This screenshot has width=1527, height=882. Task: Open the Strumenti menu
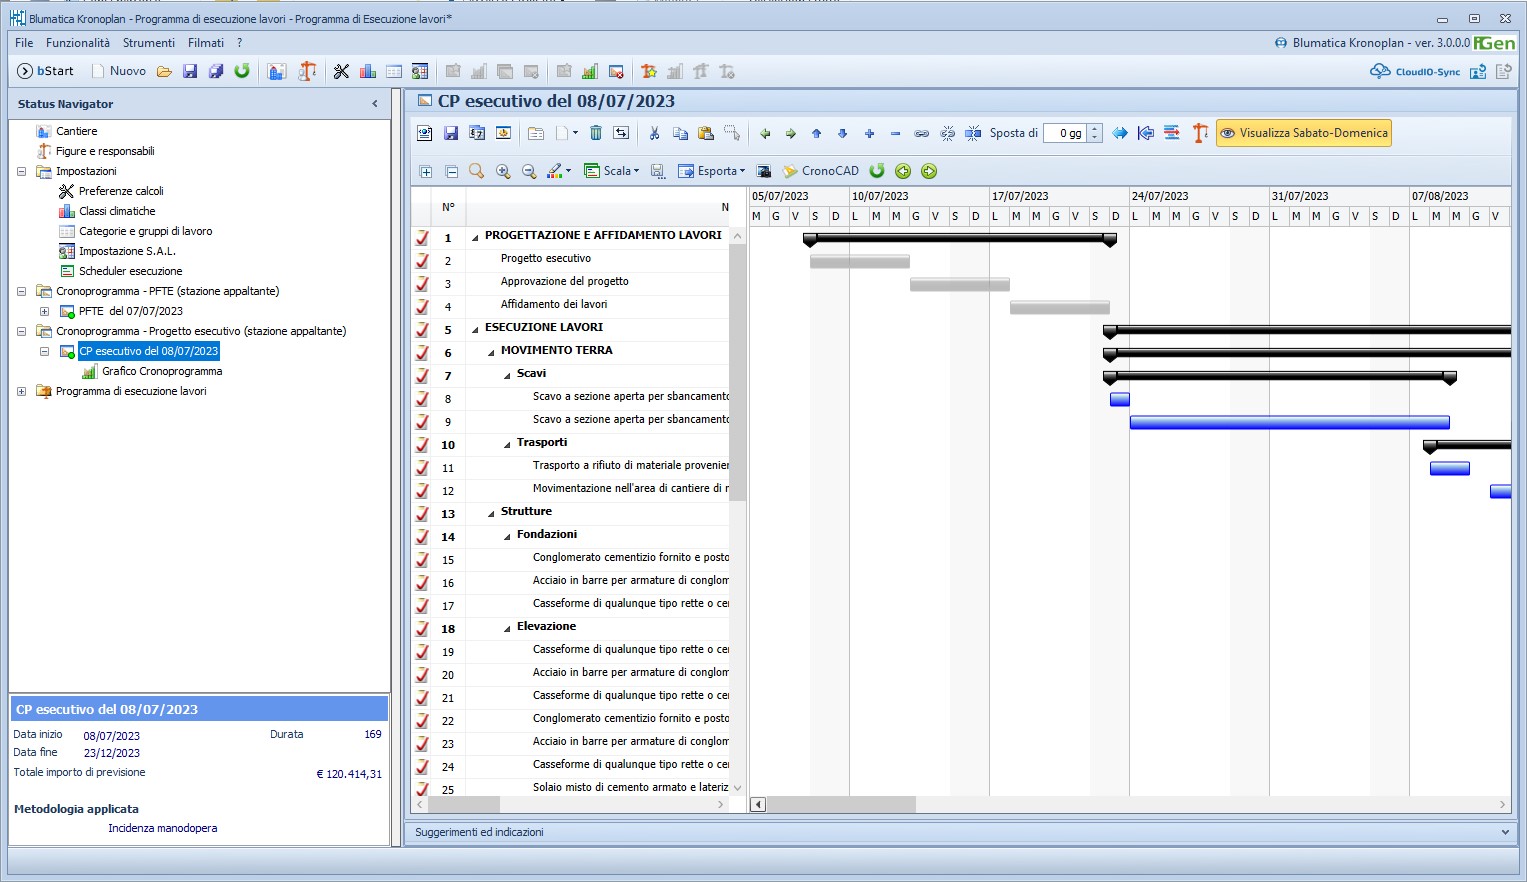click(x=149, y=43)
